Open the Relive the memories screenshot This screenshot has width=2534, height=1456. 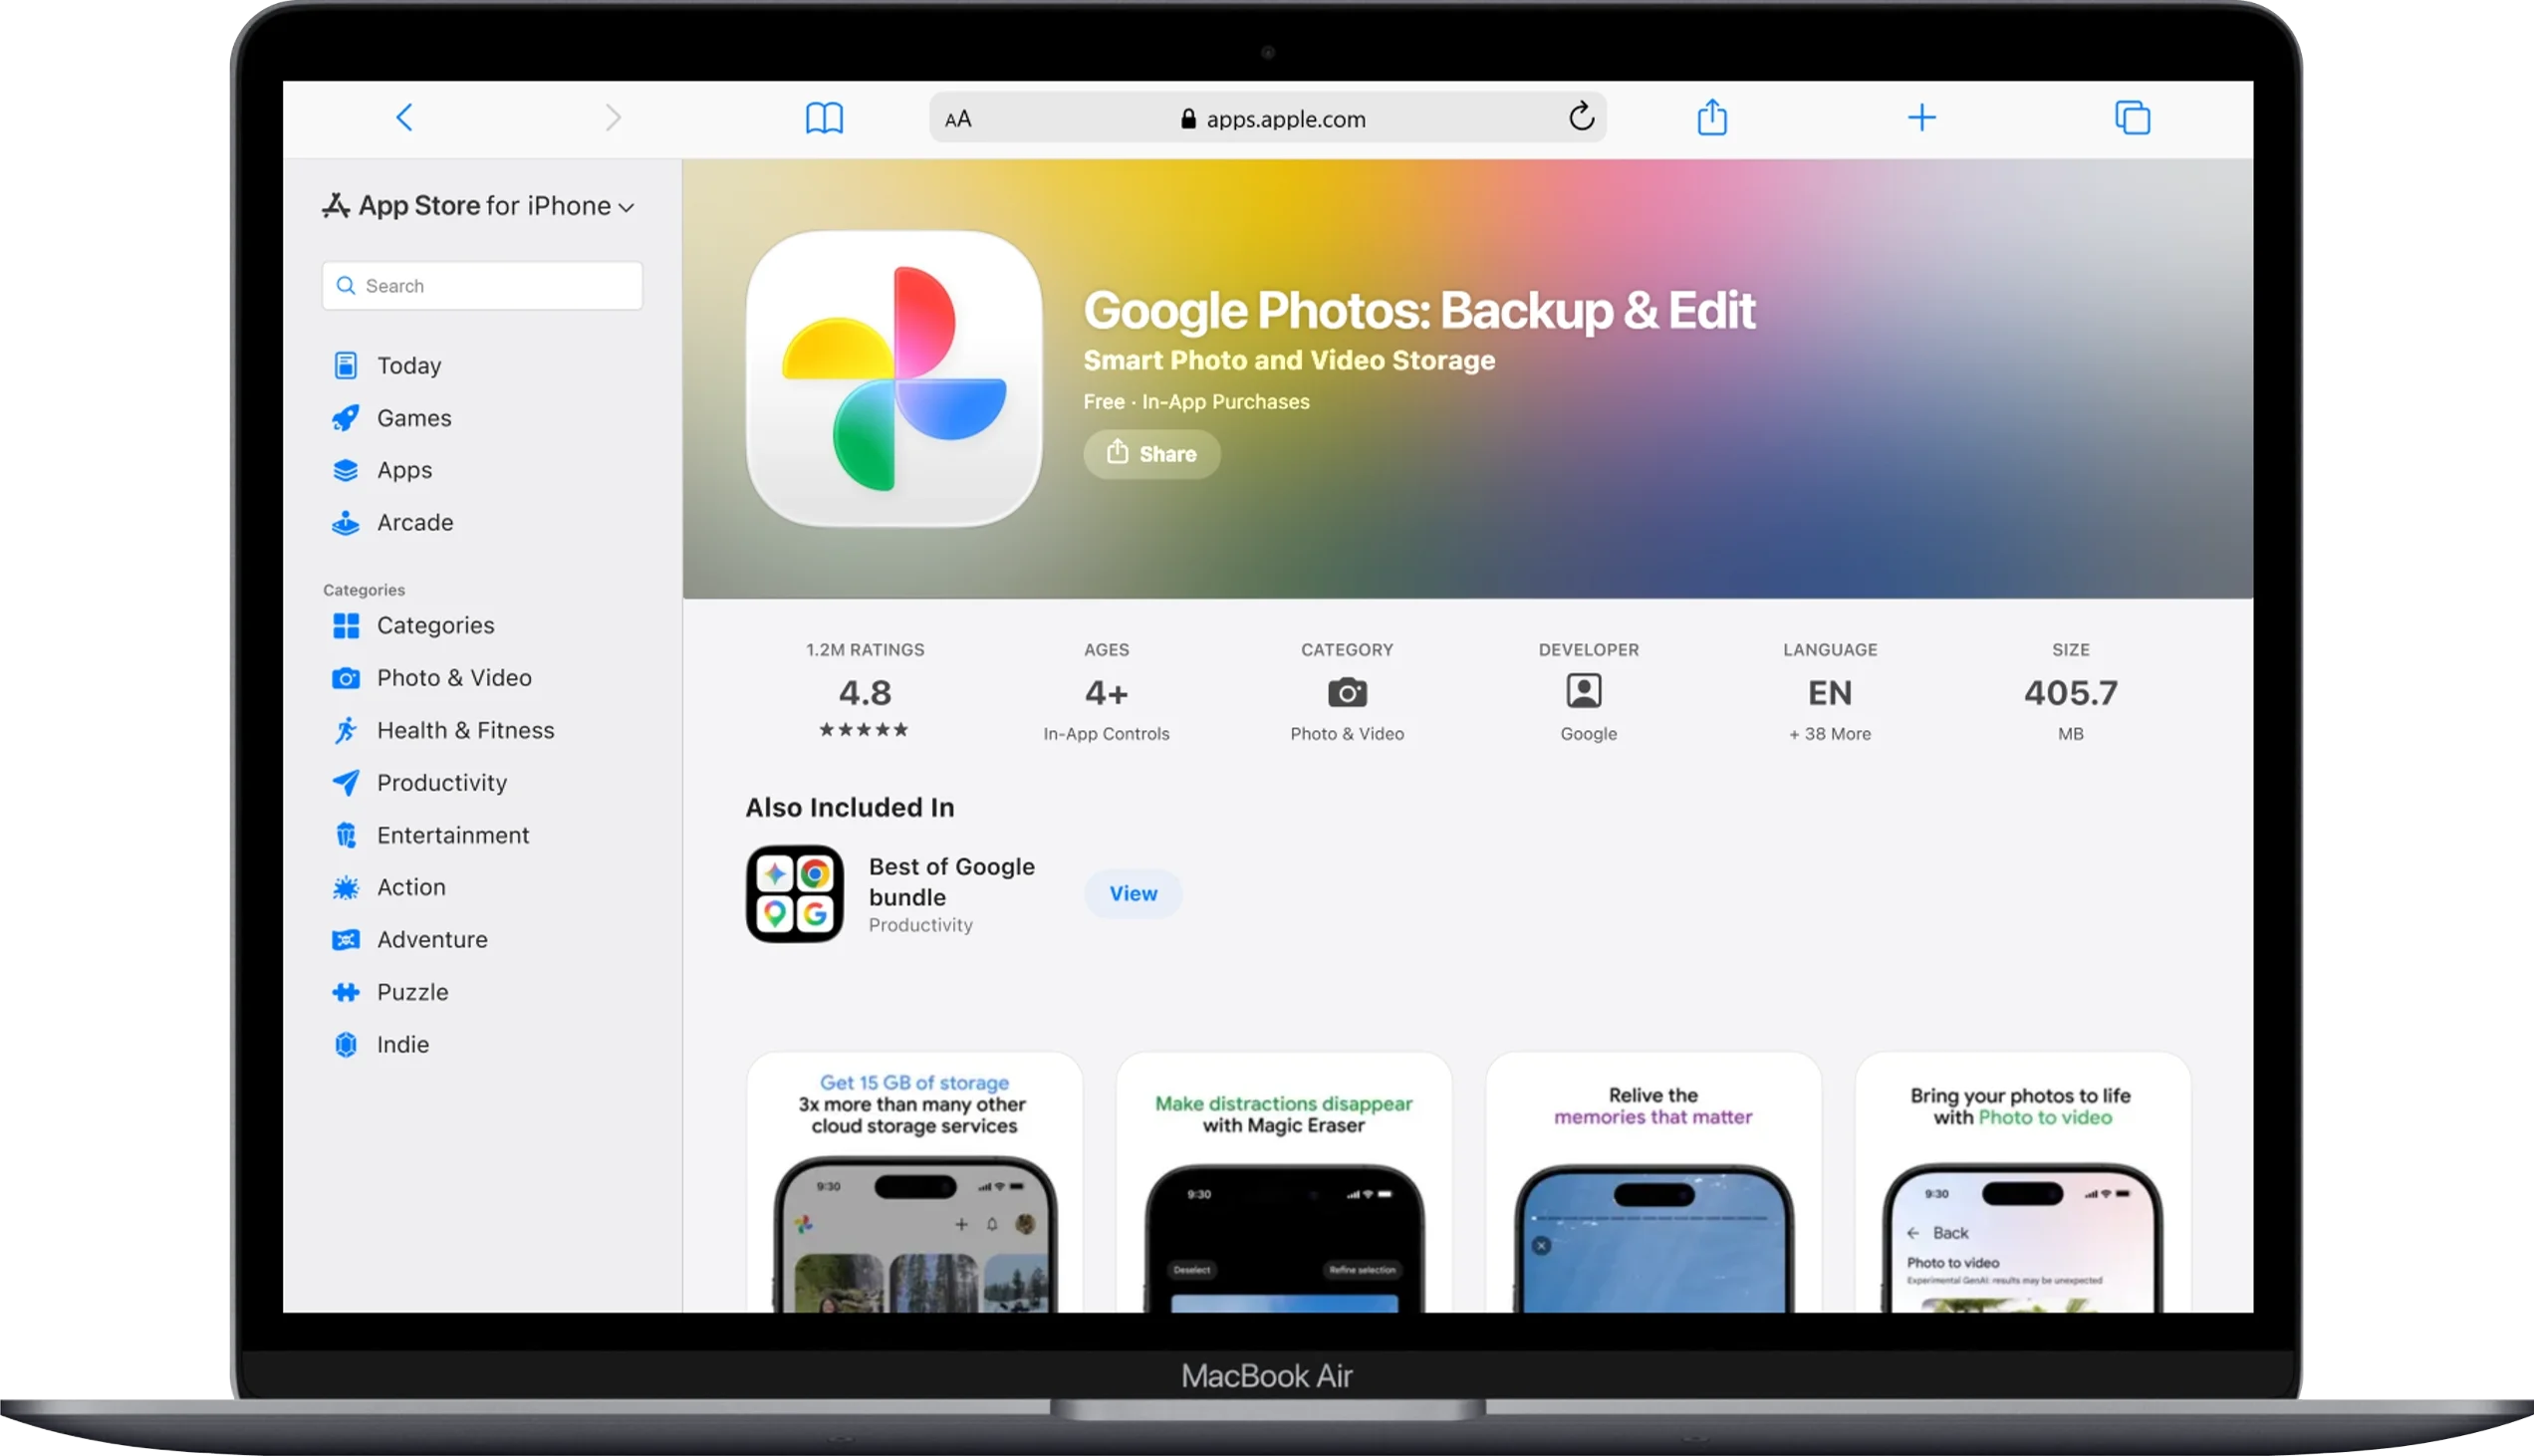point(1653,1182)
